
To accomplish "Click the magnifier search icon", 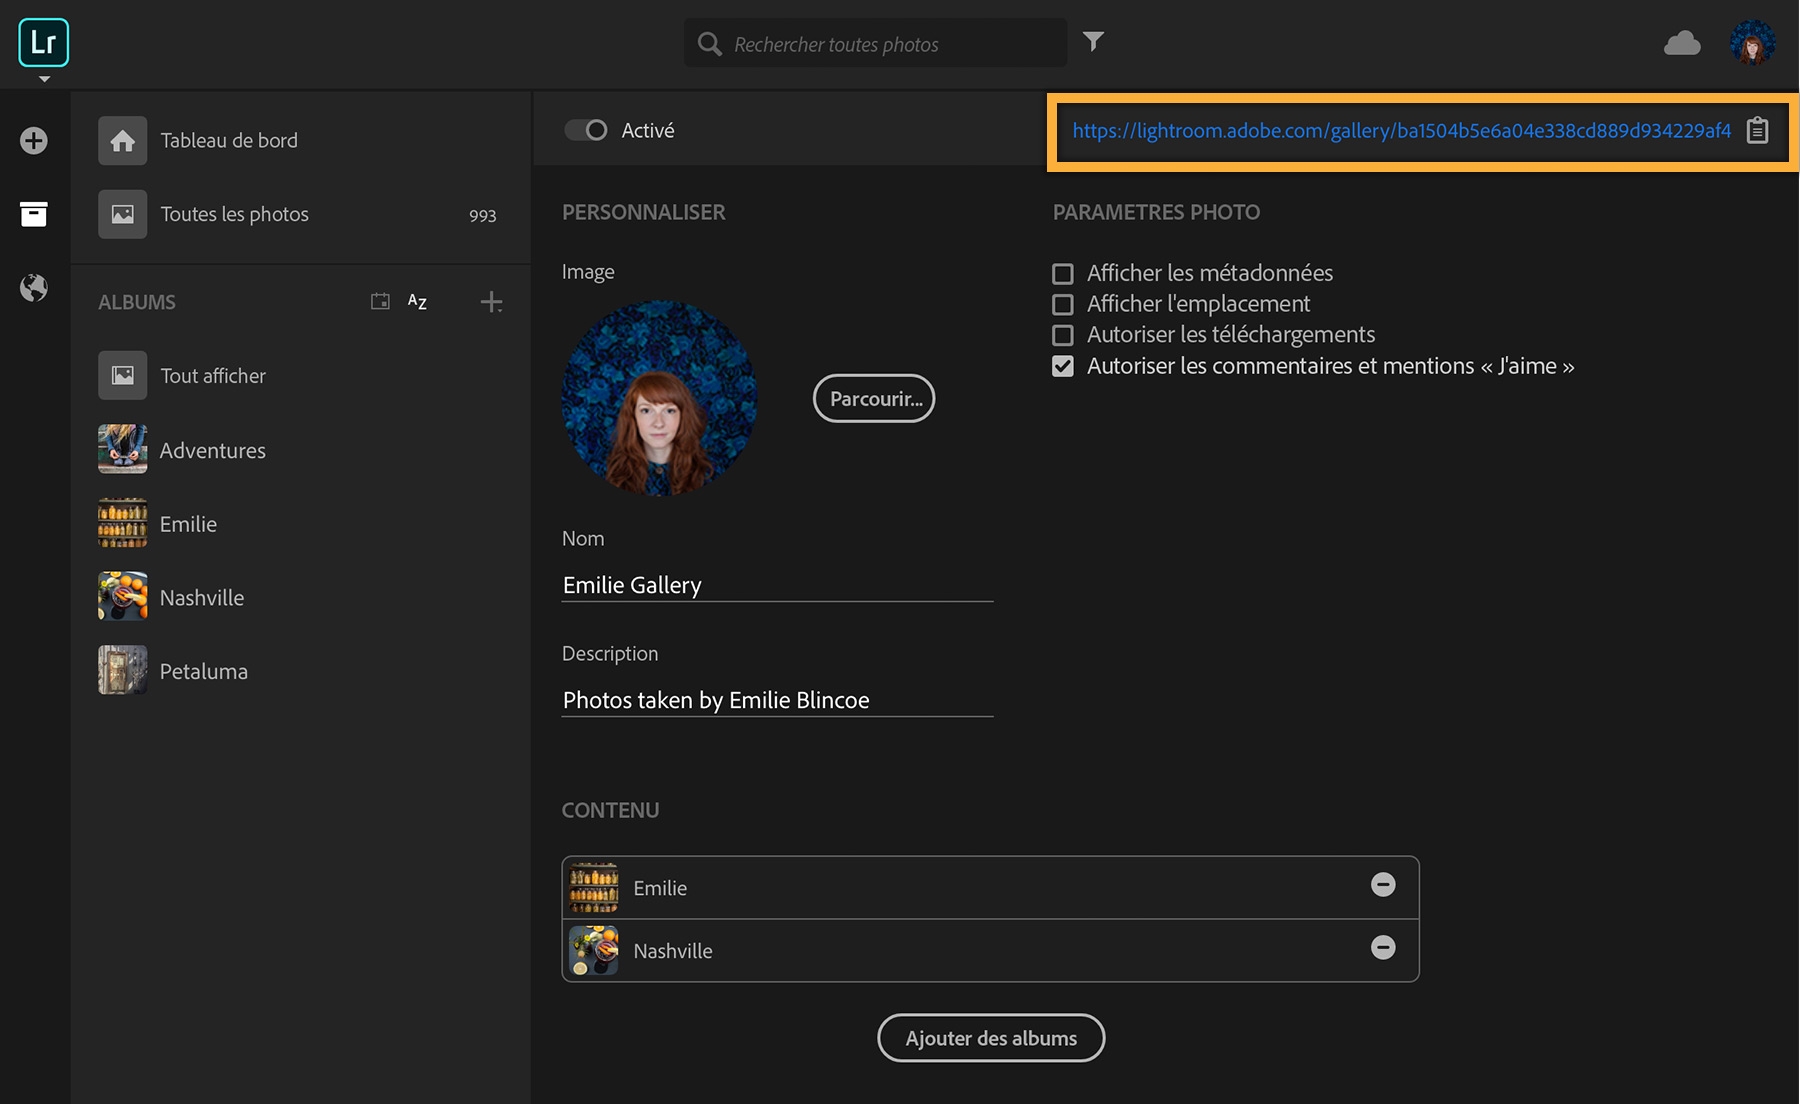I will tap(709, 44).
